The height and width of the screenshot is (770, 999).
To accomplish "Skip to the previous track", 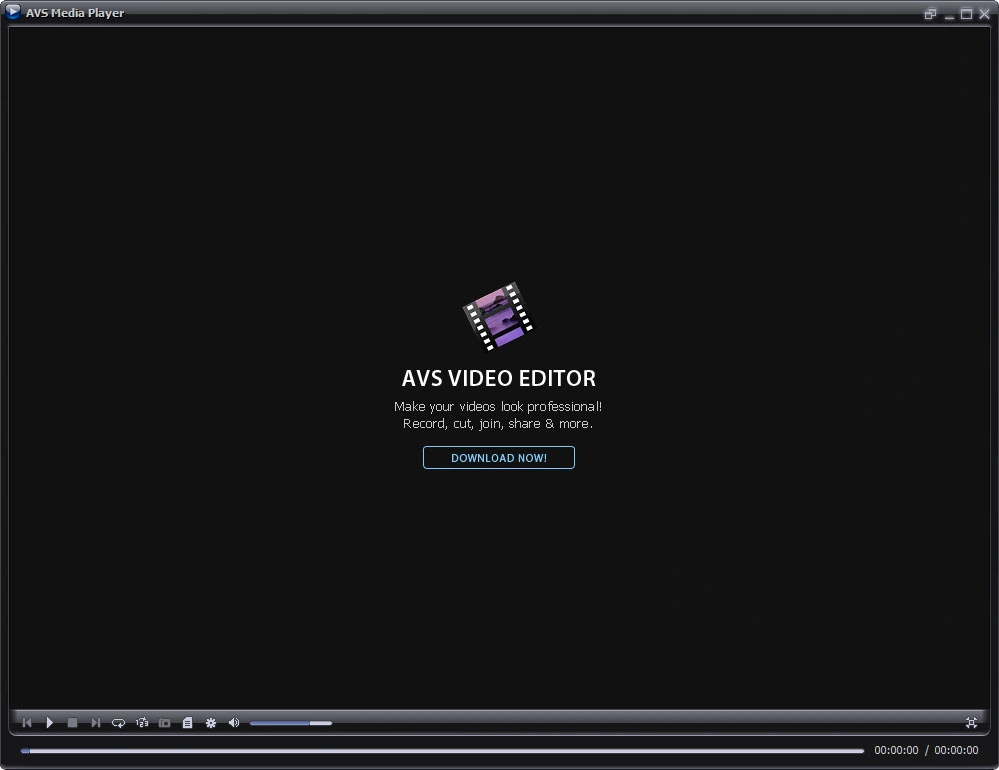I will [27, 723].
